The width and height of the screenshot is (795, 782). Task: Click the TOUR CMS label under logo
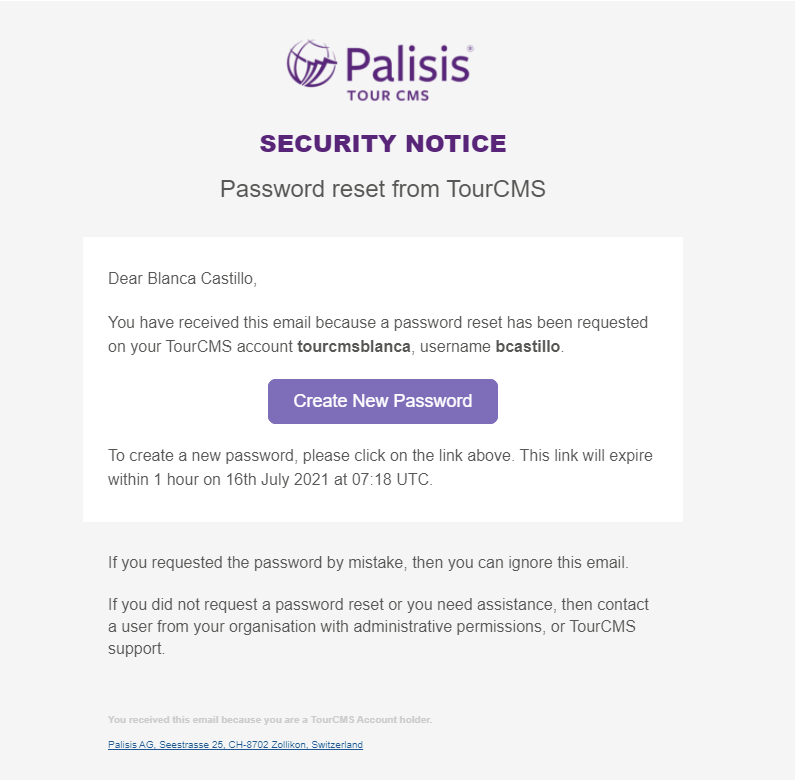[x=388, y=95]
